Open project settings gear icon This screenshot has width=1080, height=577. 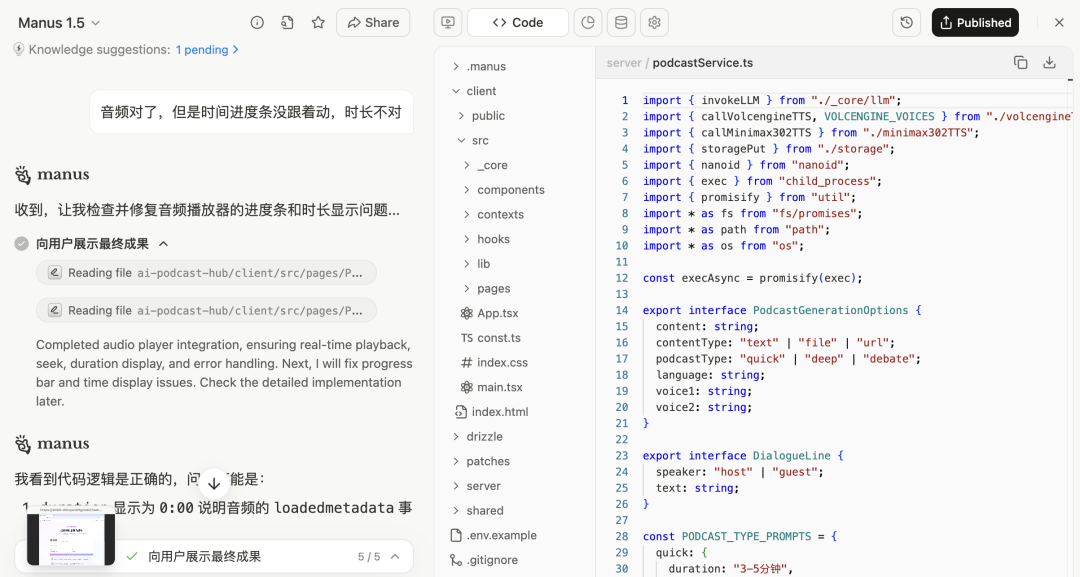pyautogui.click(x=654, y=23)
